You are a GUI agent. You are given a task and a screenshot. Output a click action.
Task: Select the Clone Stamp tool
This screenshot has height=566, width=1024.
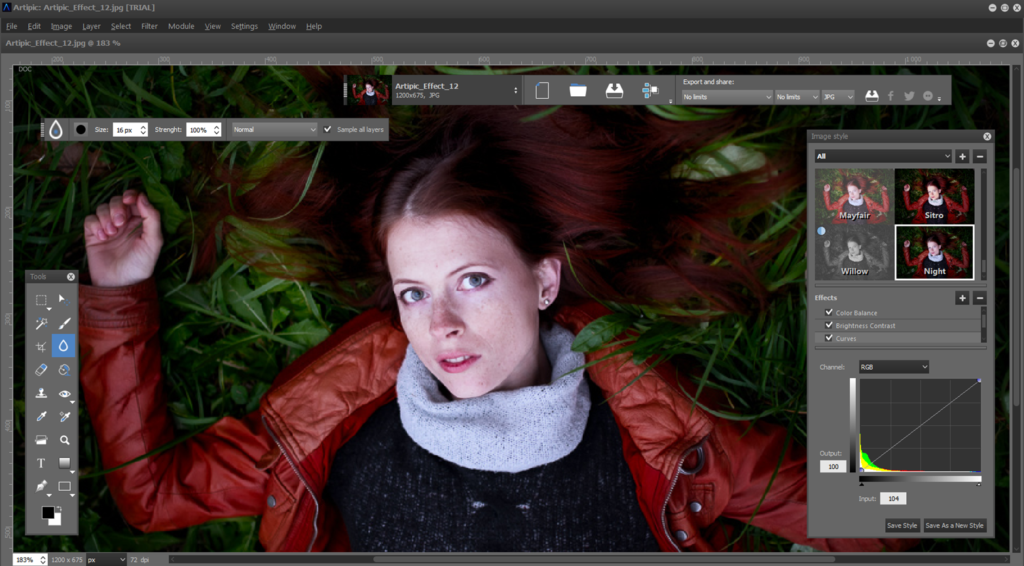[x=41, y=393]
